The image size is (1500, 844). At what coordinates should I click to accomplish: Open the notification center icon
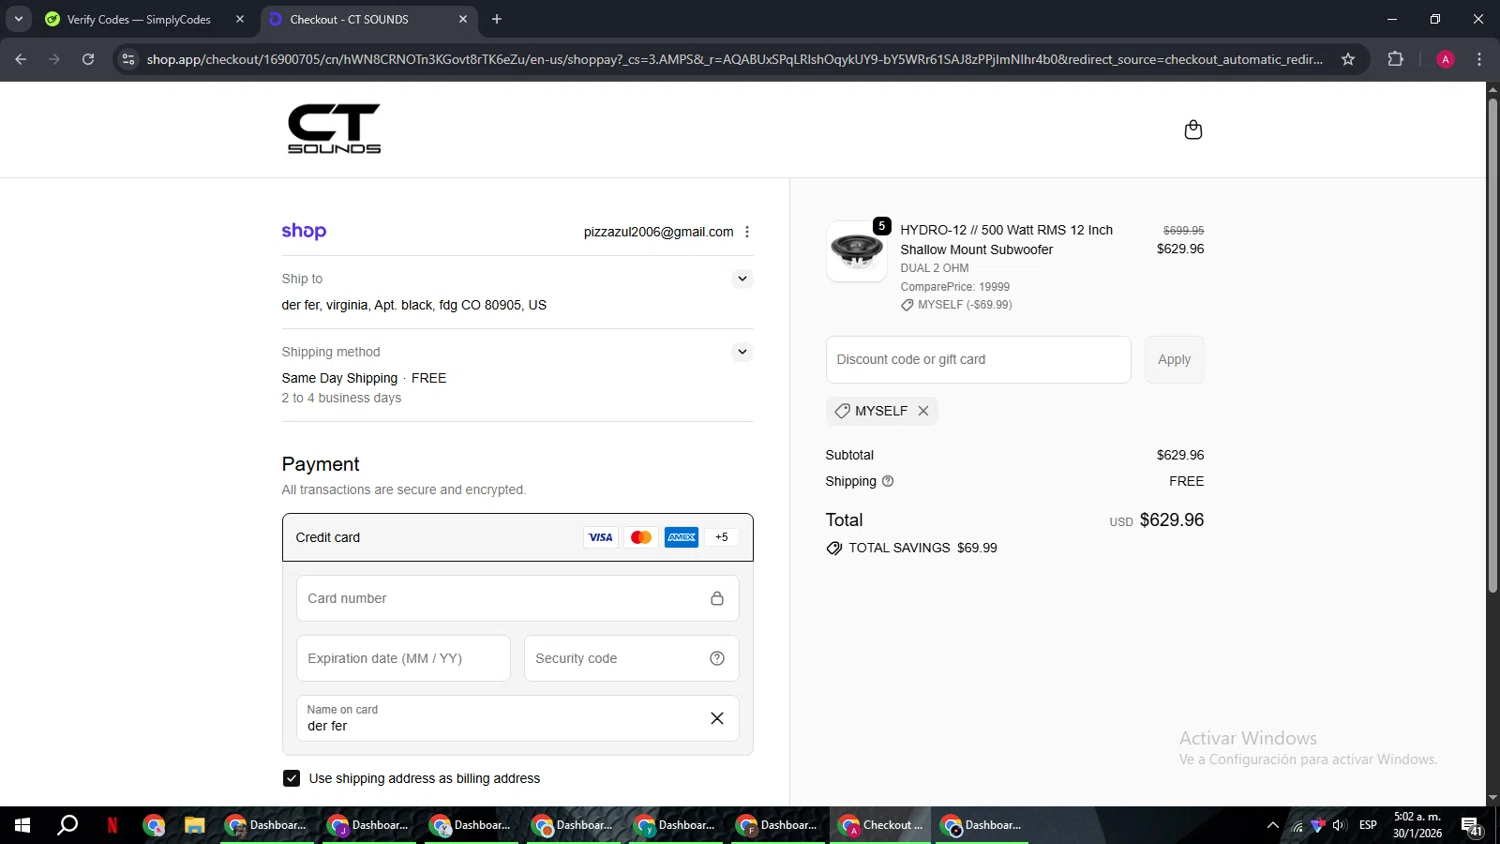click(x=1472, y=826)
